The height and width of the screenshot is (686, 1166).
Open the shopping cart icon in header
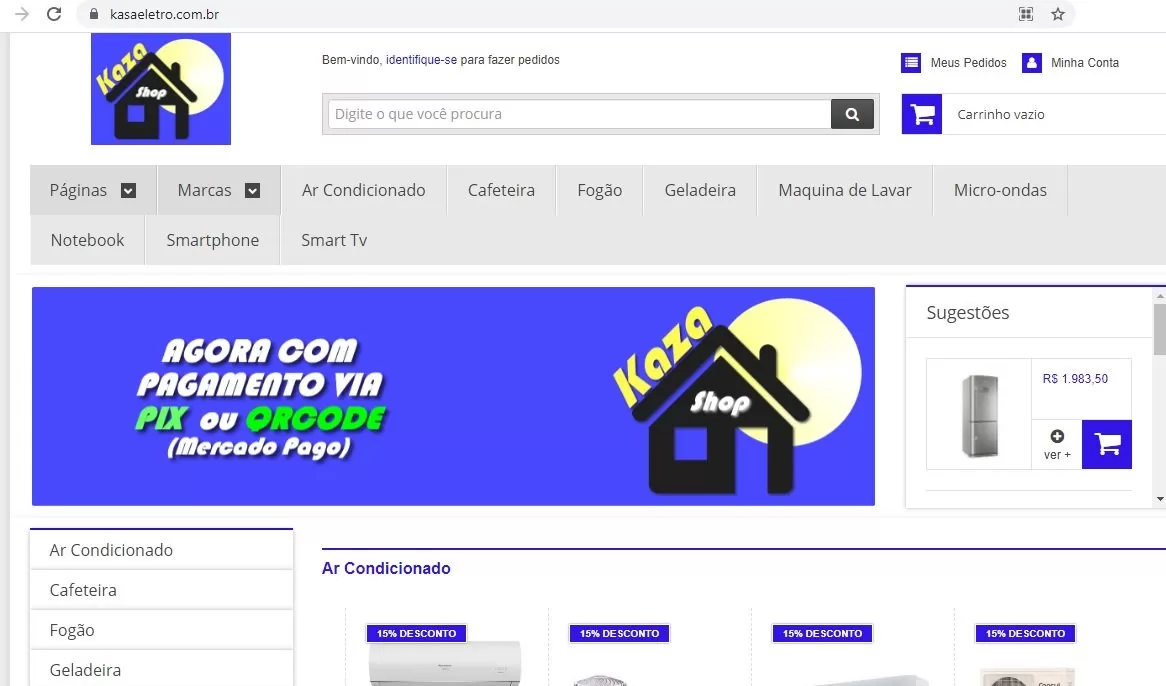coord(921,114)
